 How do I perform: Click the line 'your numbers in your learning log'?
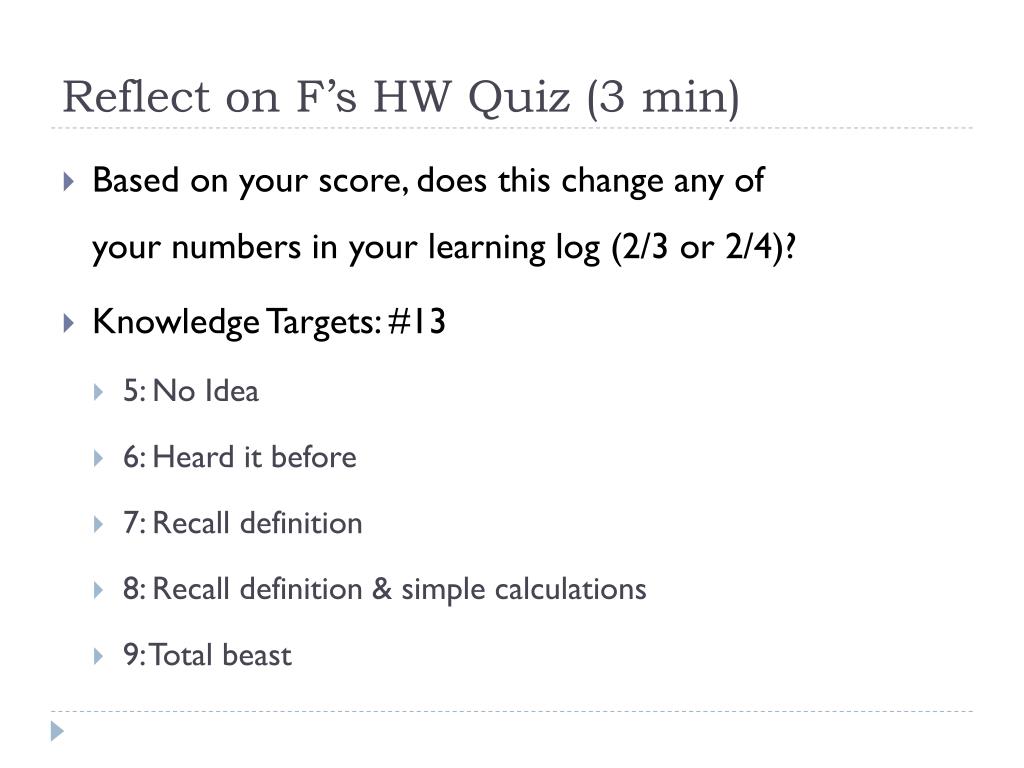[x=345, y=248]
